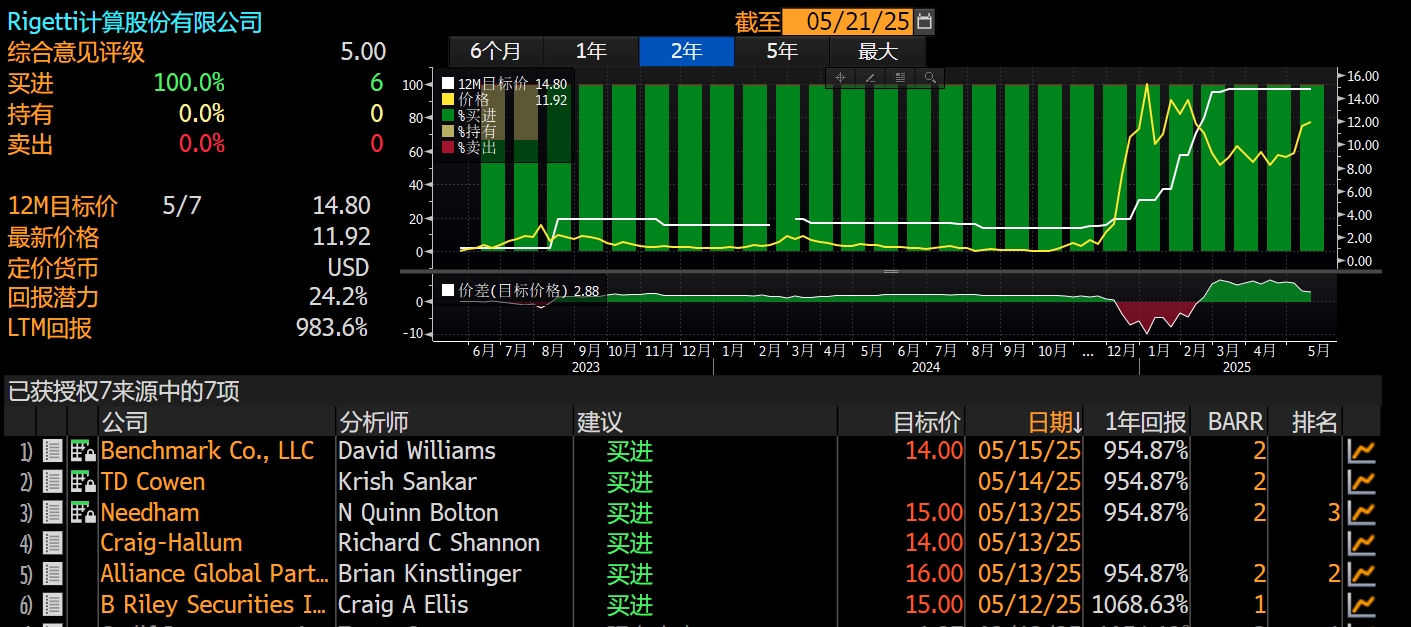
Task: Click the white 12M目标价 legend swatch
Action: 448,84
